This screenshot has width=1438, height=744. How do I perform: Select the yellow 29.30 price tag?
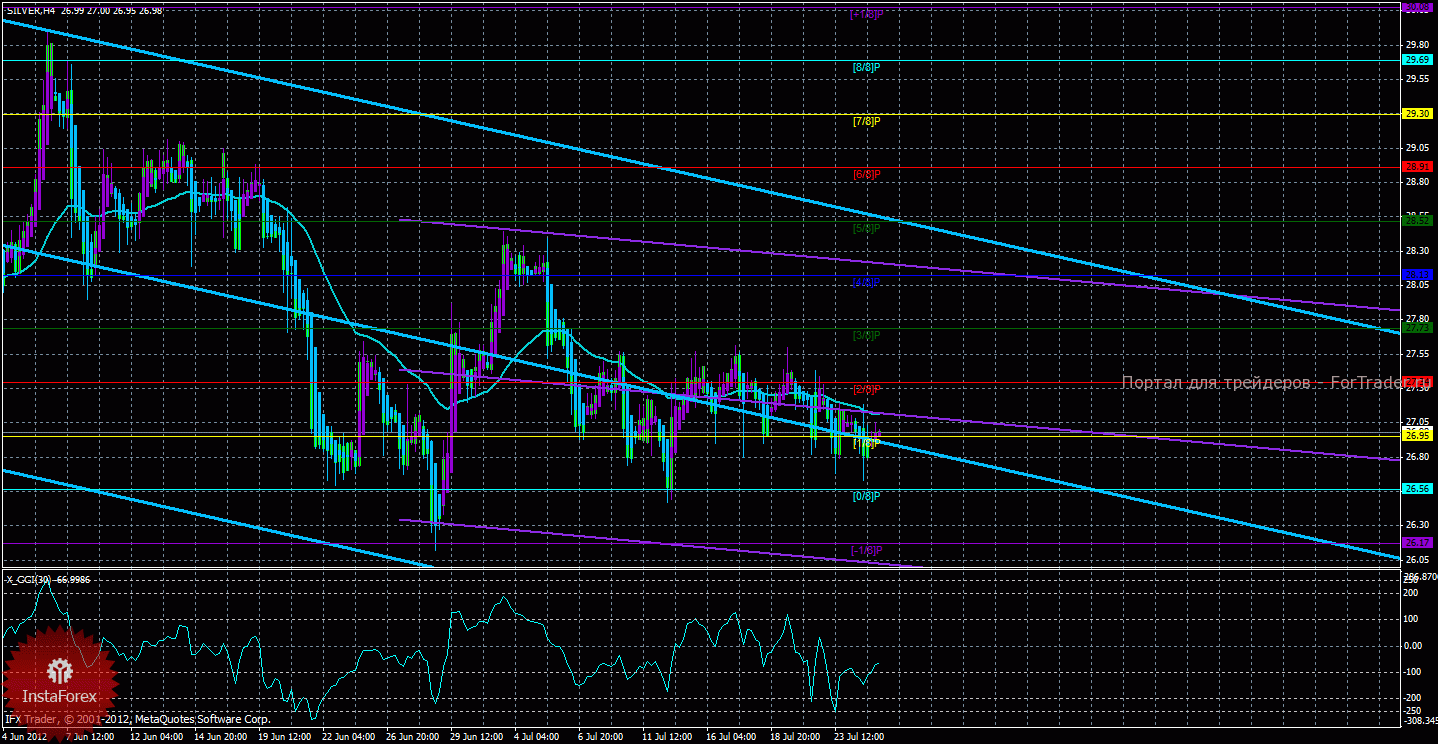(x=1418, y=114)
